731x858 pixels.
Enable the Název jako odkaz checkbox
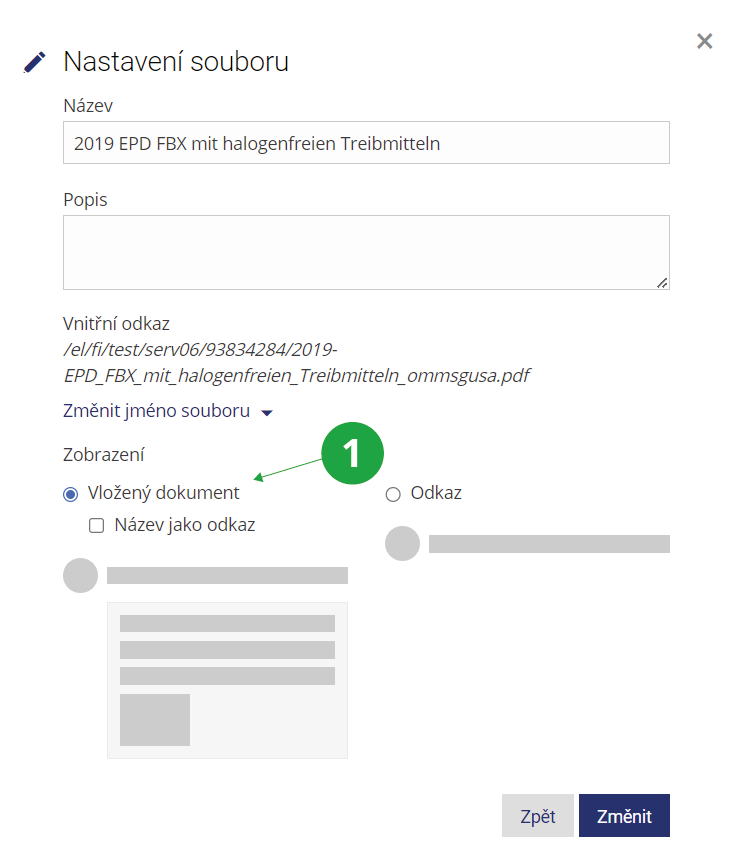[x=97, y=525]
